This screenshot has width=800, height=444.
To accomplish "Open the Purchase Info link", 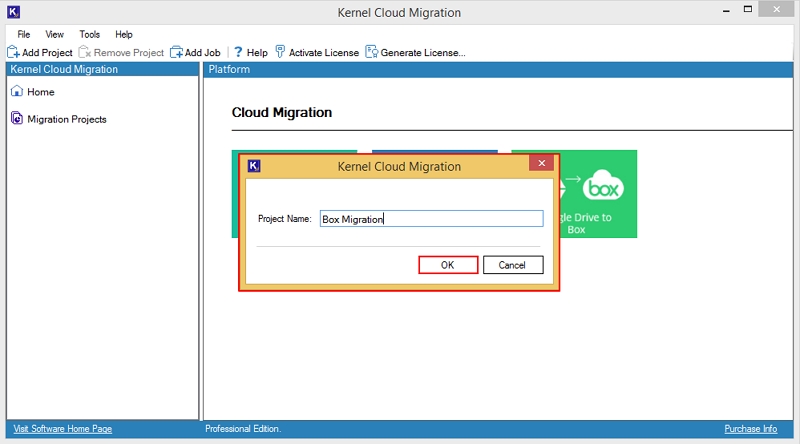I will pyautogui.click(x=751, y=429).
